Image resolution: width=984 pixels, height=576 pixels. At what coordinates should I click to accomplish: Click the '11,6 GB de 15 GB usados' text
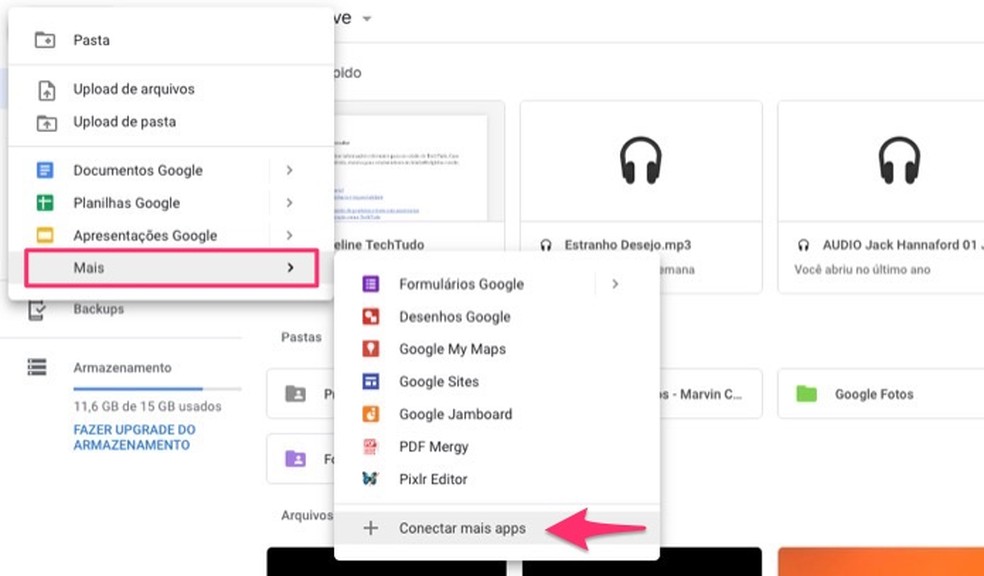tap(147, 407)
